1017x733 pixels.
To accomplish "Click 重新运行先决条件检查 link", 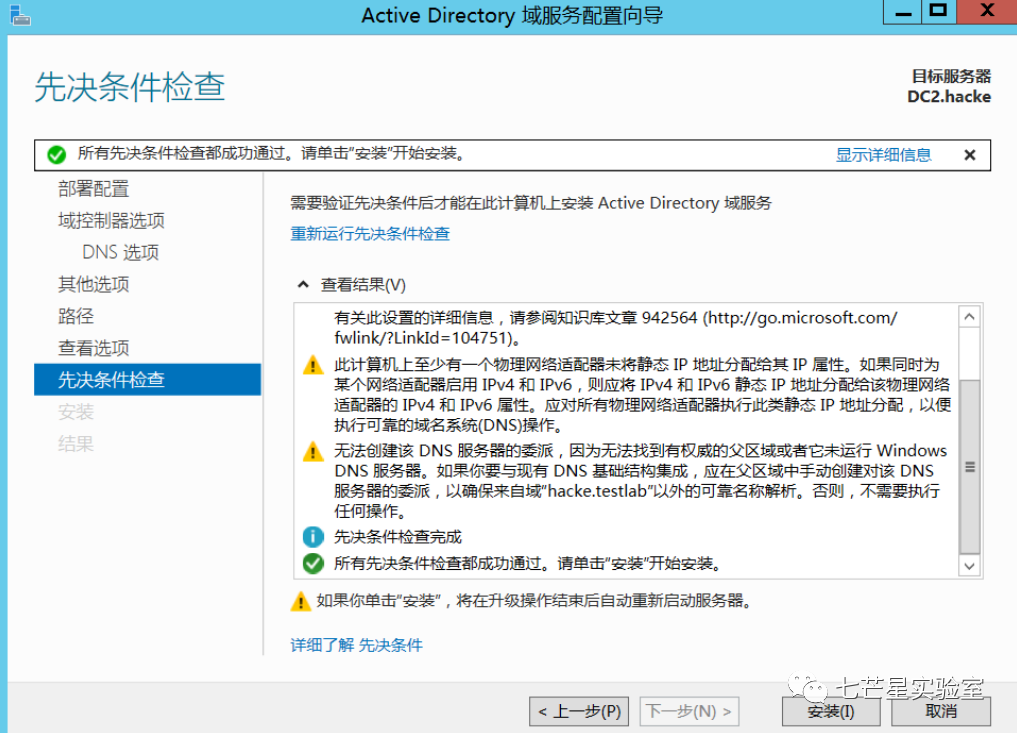I will coord(370,234).
